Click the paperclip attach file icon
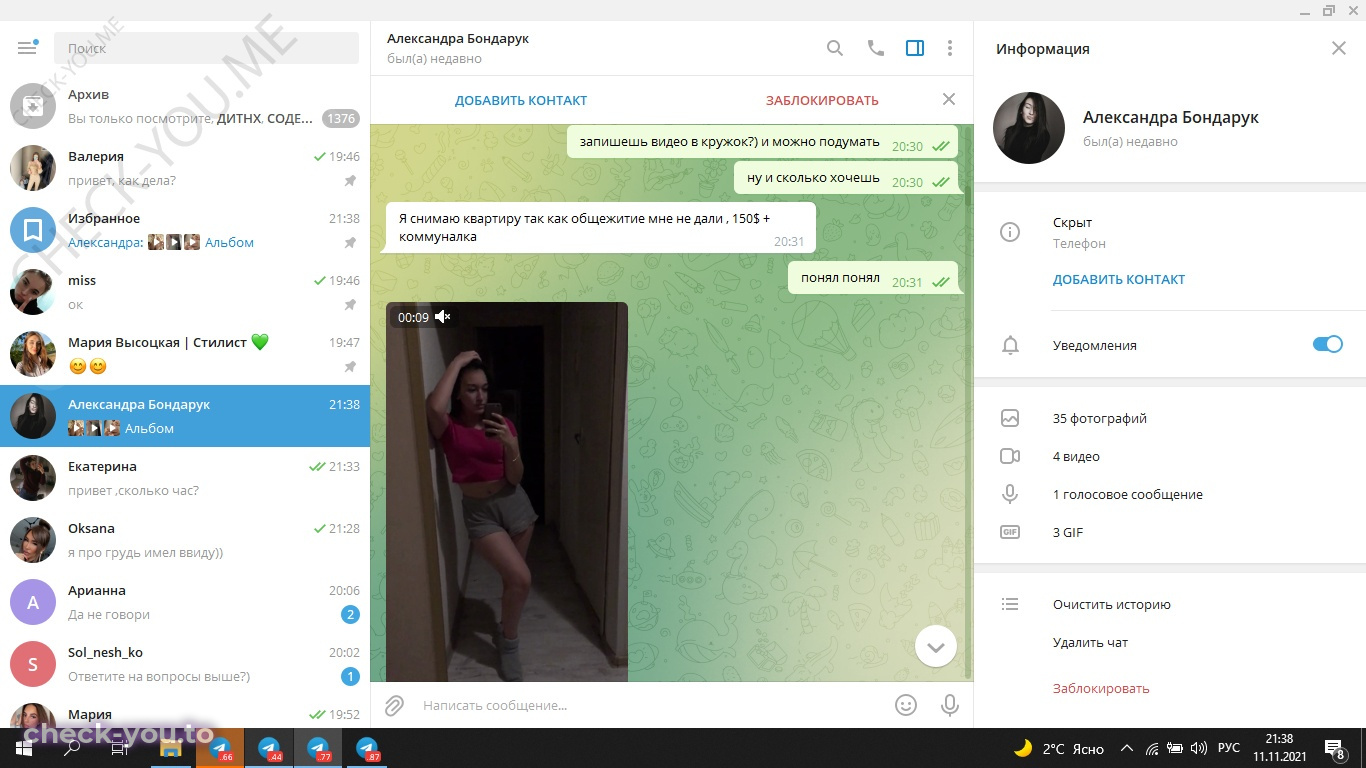The width and height of the screenshot is (1366, 768). tap(395, 706)
